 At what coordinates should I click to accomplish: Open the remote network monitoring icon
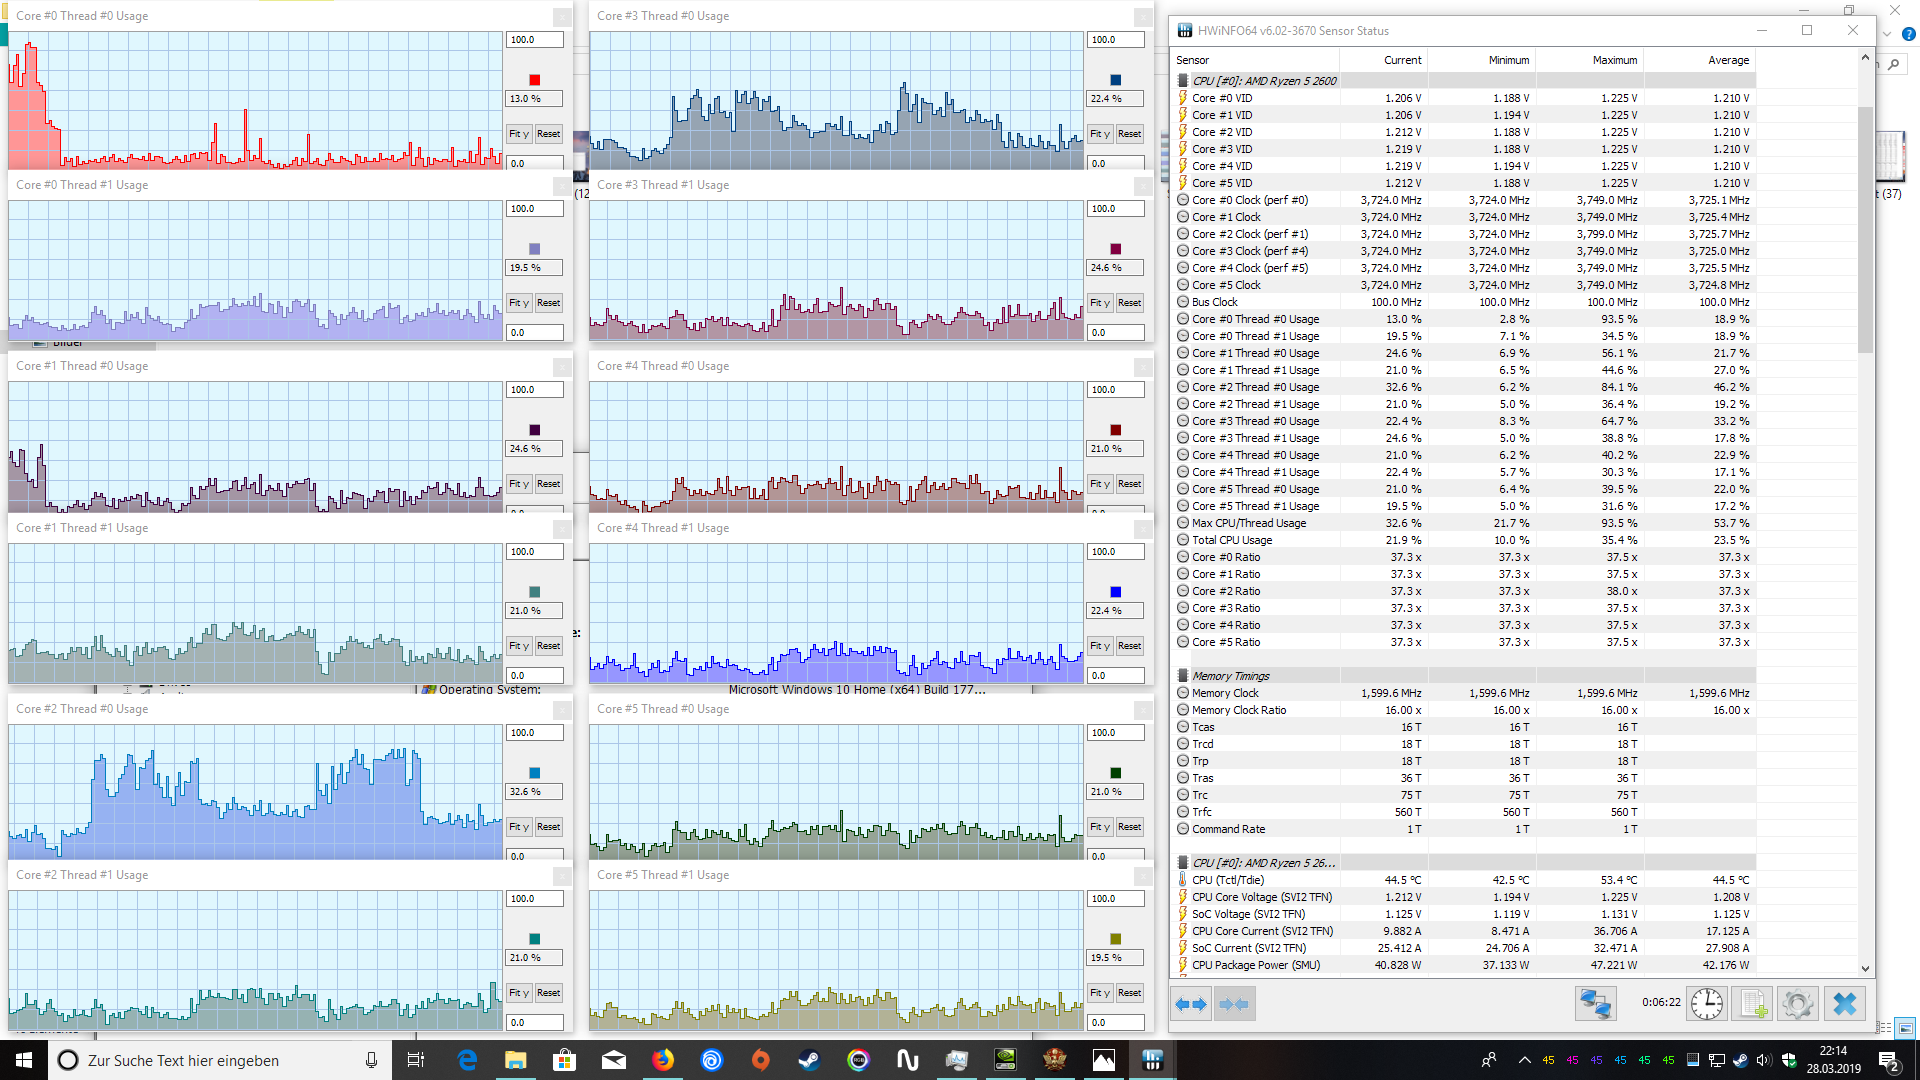click(x=1595, y=1003)
